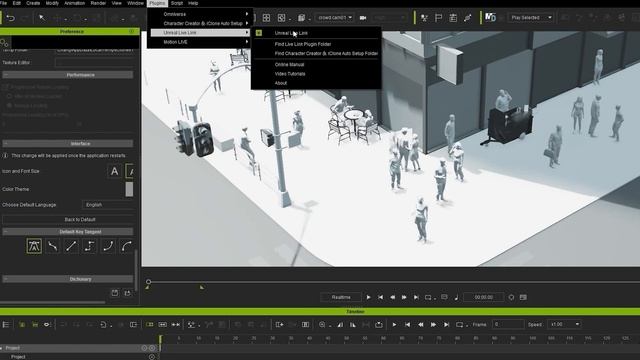The height and width of the screenshot is (360, 640).
Task: Click the MD Motion Director icon
Action: click(490, 18)
